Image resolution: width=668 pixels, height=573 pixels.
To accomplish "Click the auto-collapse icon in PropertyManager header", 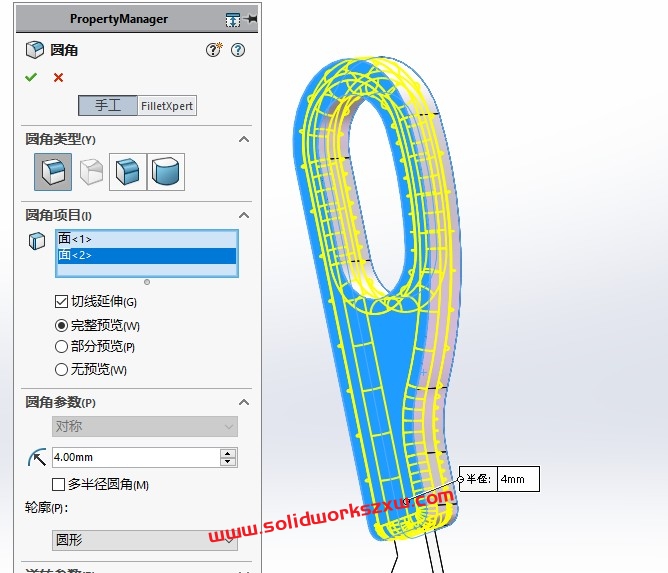I will click(232, 19).
